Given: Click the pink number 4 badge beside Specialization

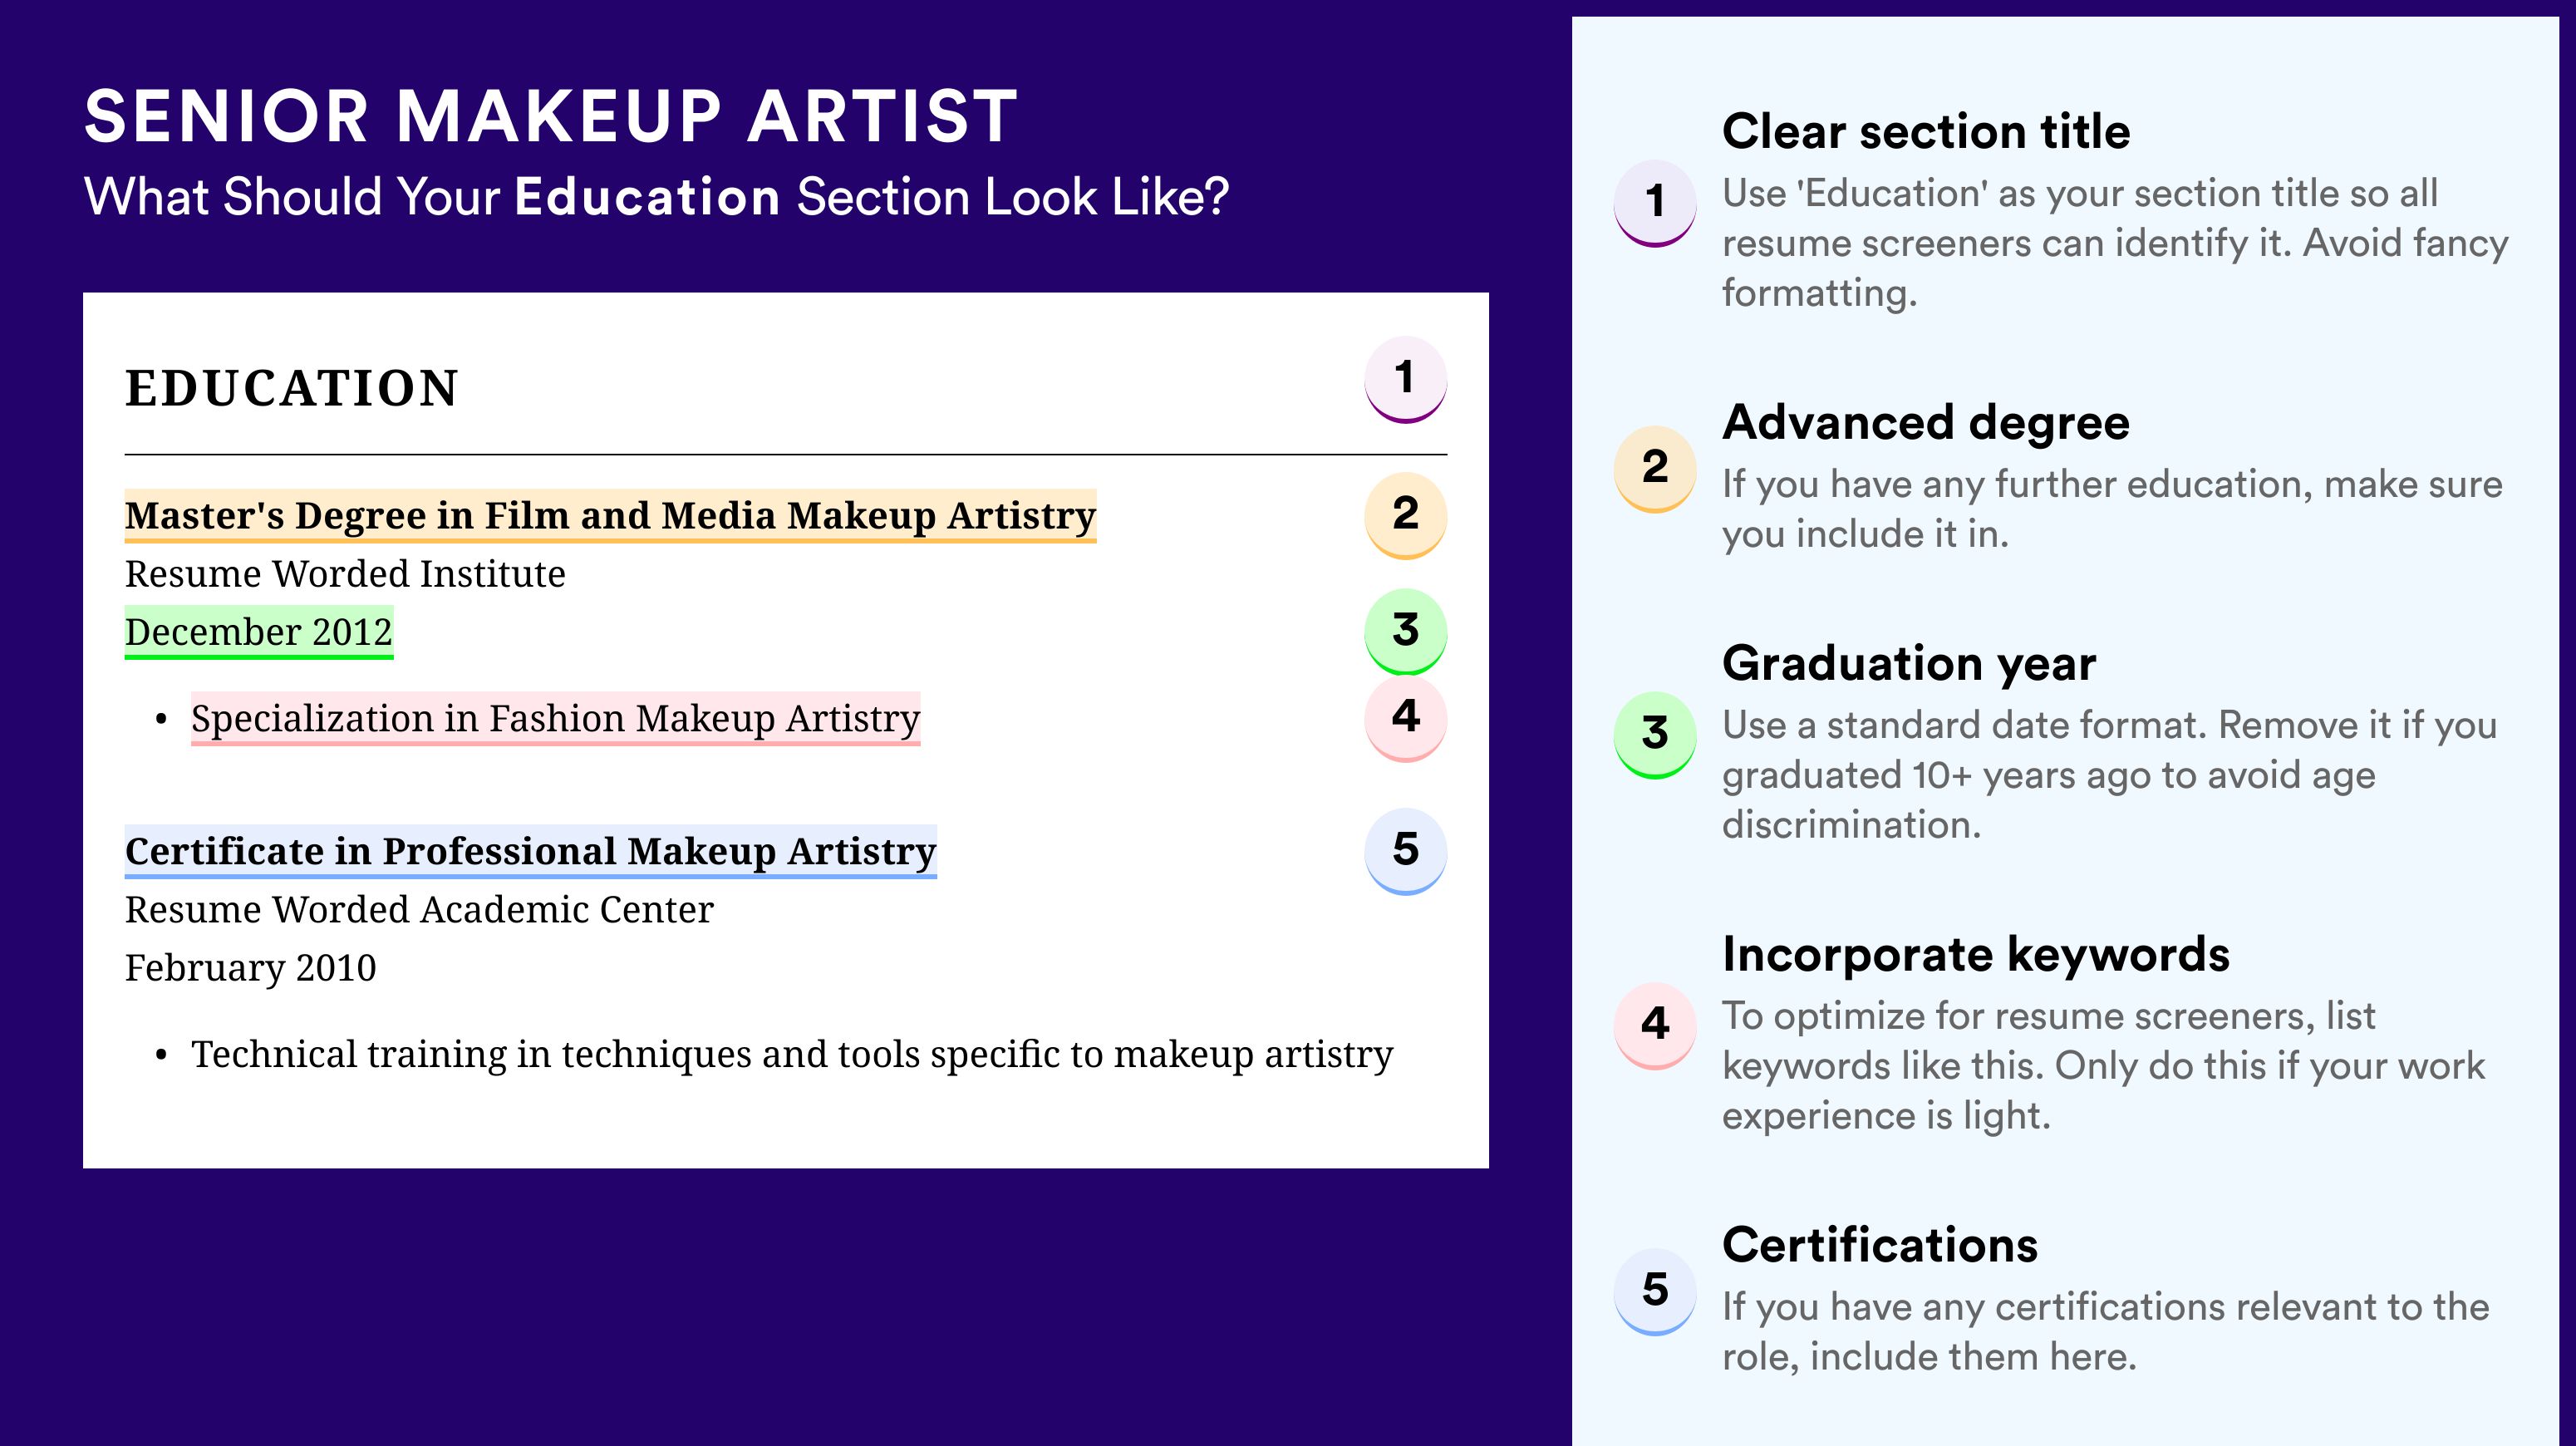Looking at the screenshot, I should click(x=1405, y=717).
